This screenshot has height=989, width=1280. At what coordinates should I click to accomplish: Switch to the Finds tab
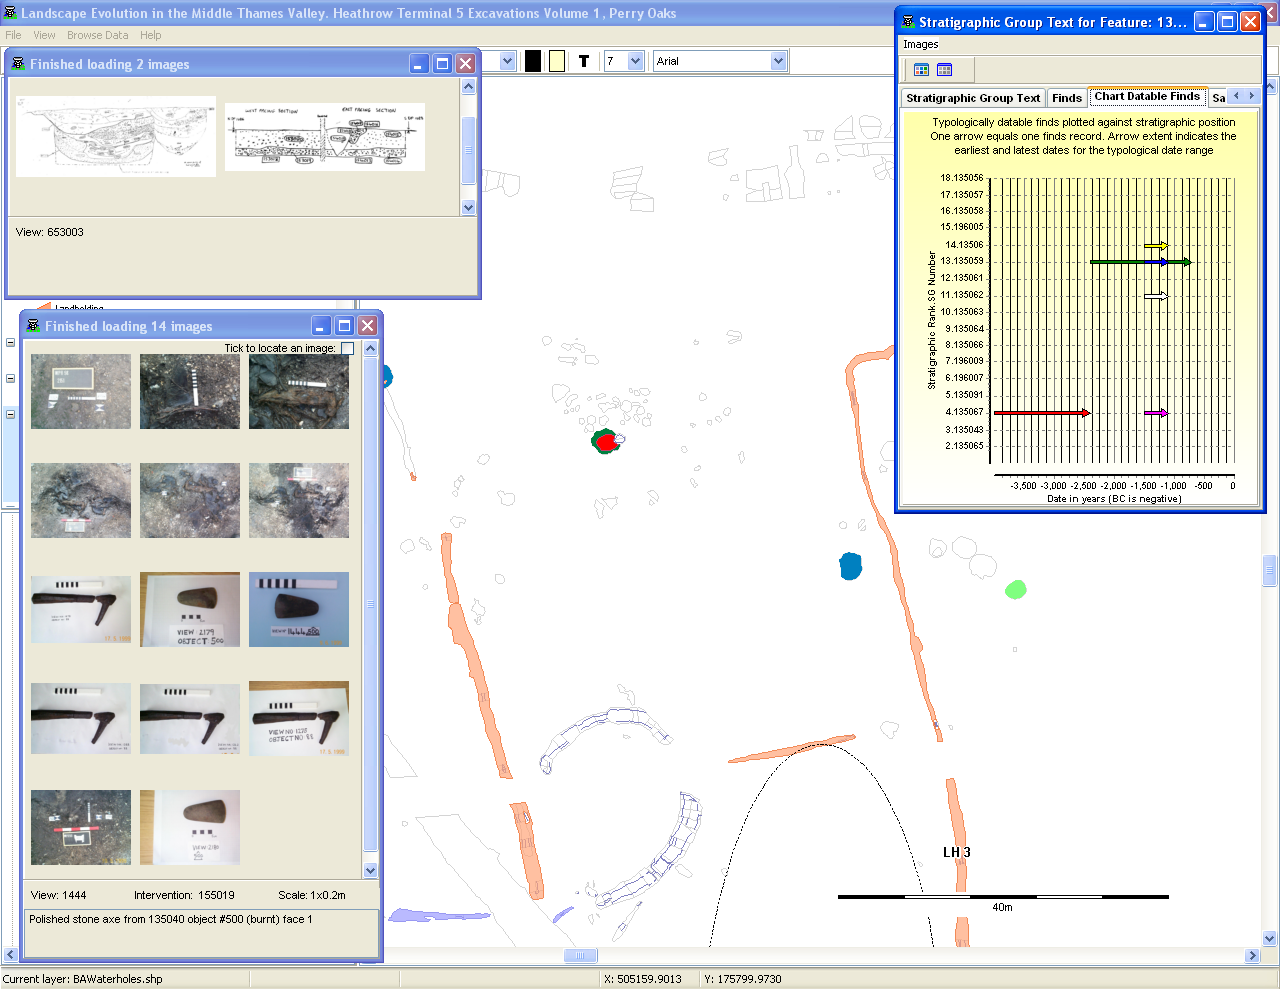coord(1066,98)
